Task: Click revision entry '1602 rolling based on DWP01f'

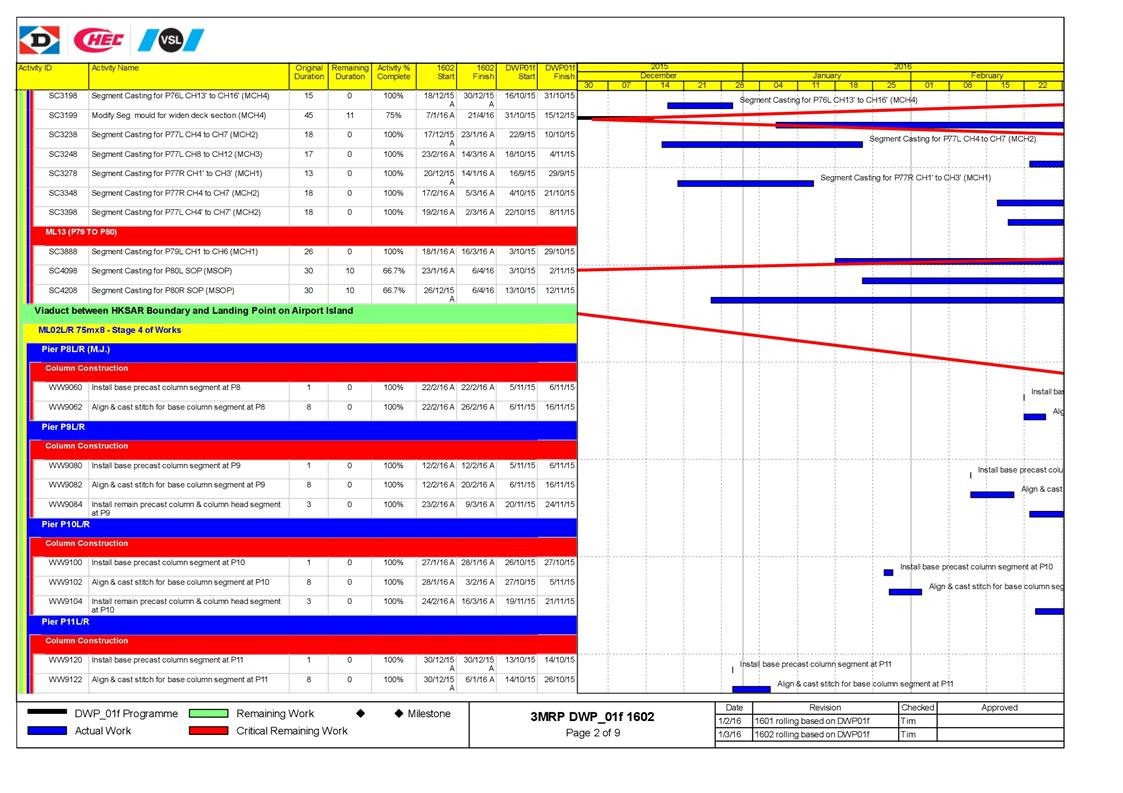Action: pyautogui.click(x=811, y=735)
